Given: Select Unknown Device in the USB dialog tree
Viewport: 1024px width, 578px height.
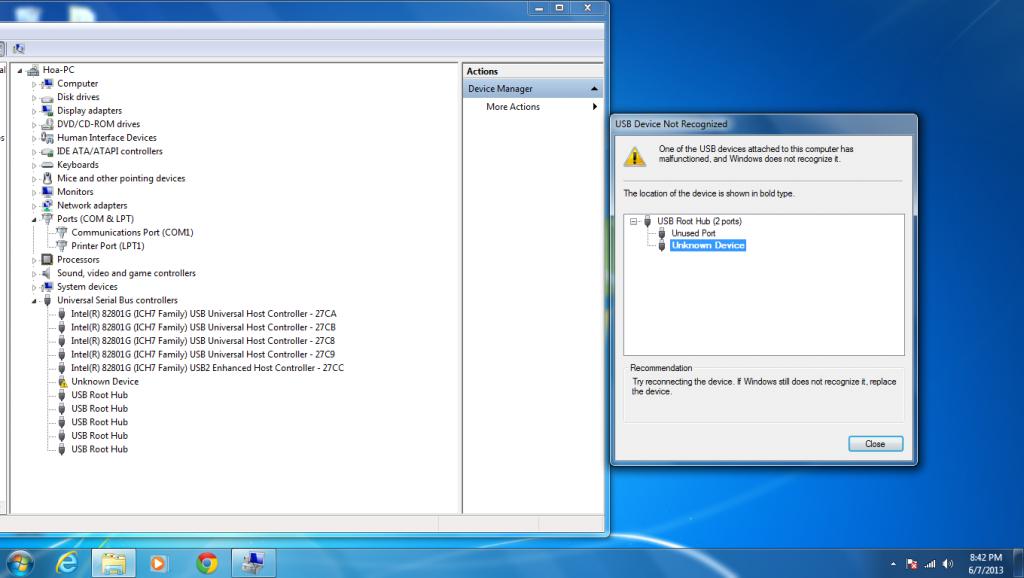Looking at the screenshot, I should [x=708, y=246].
